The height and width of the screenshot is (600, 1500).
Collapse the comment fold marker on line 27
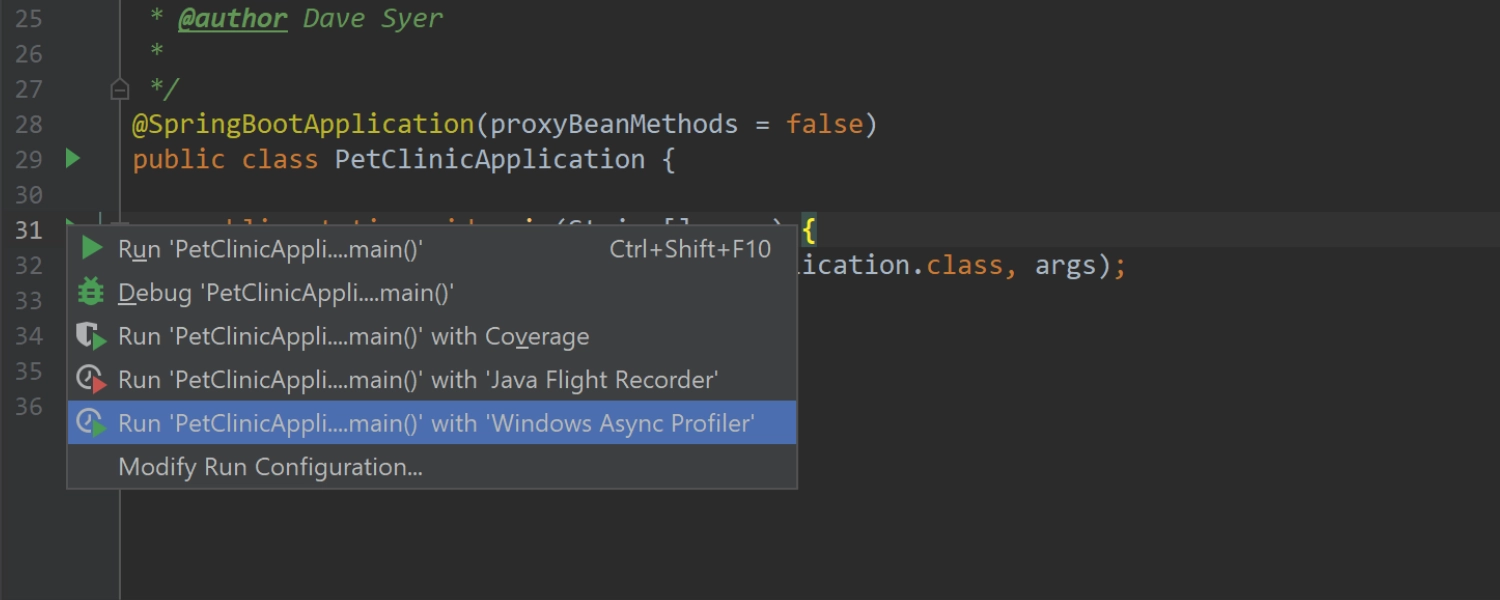click(x=119, y=90)
